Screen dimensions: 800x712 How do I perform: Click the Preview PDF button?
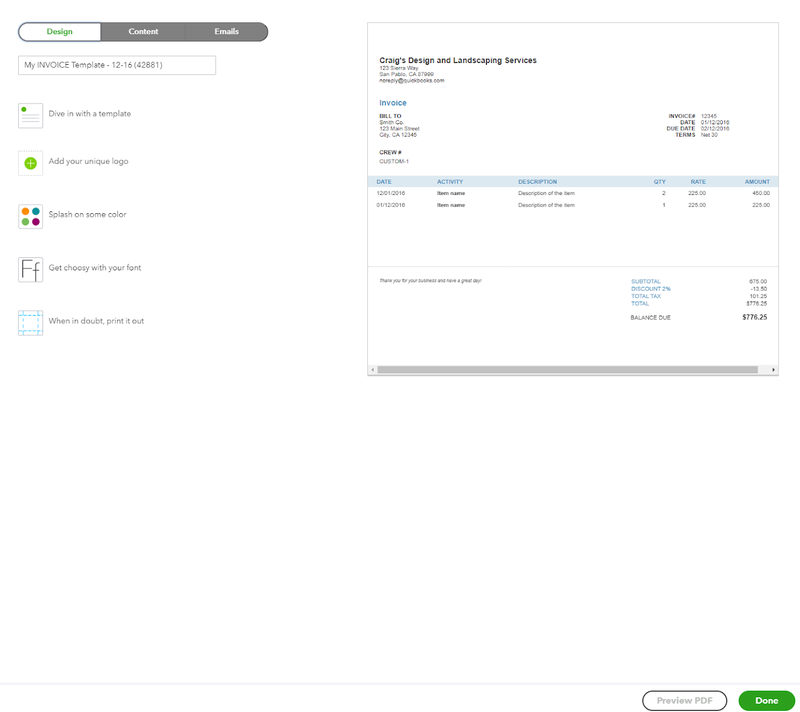coord(684,701)
